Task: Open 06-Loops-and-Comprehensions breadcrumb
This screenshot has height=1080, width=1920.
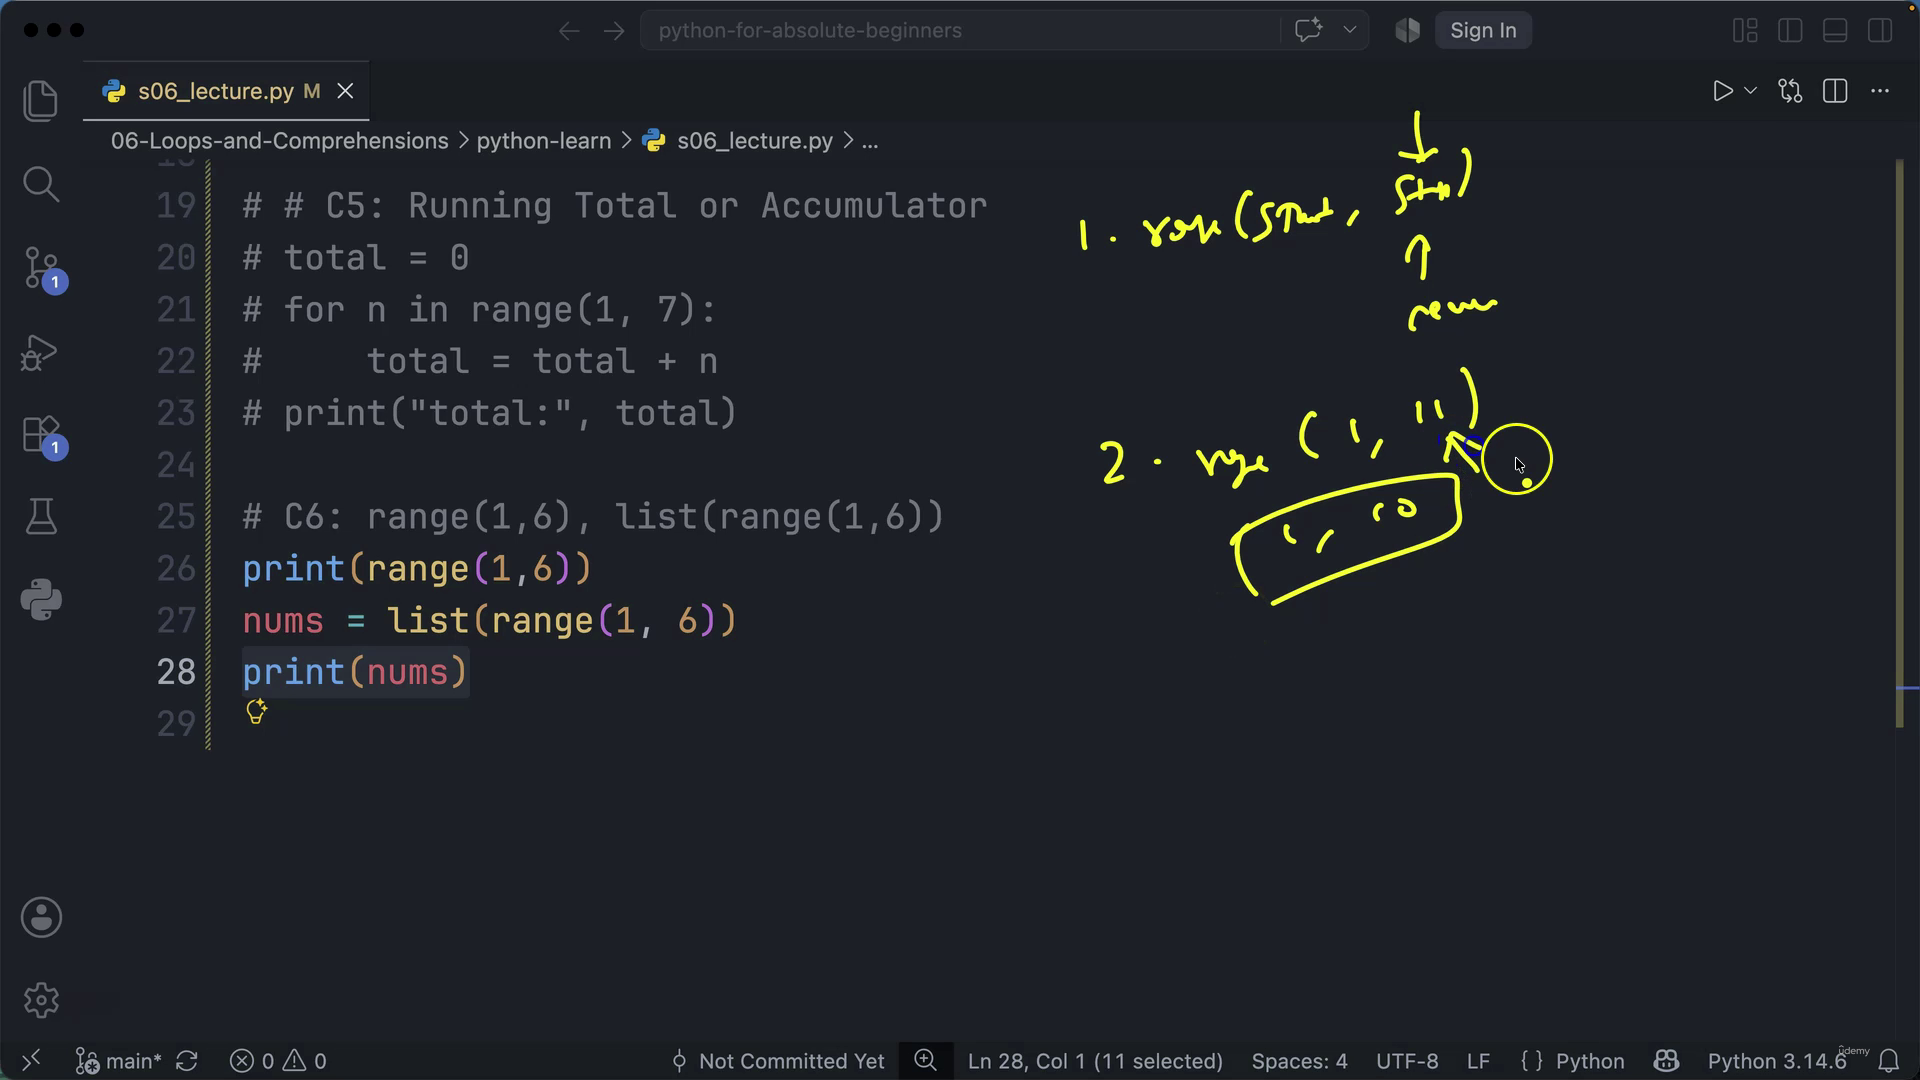Action: click(279, 141)
